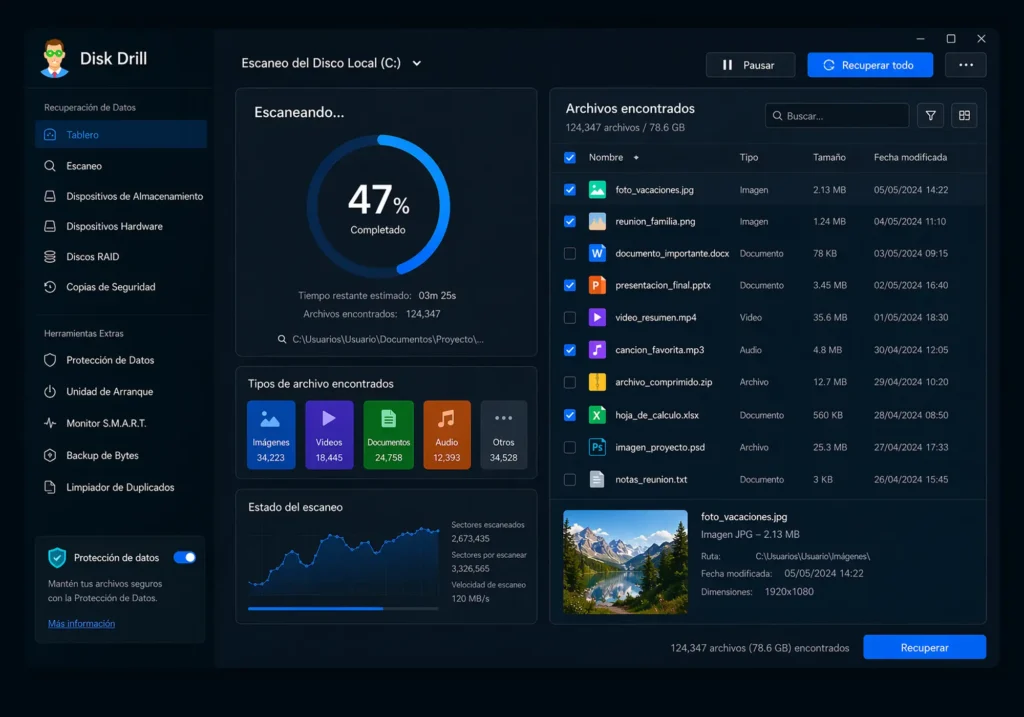Click the filter funnel icon

pyautogui.click(x=930, y=116)
